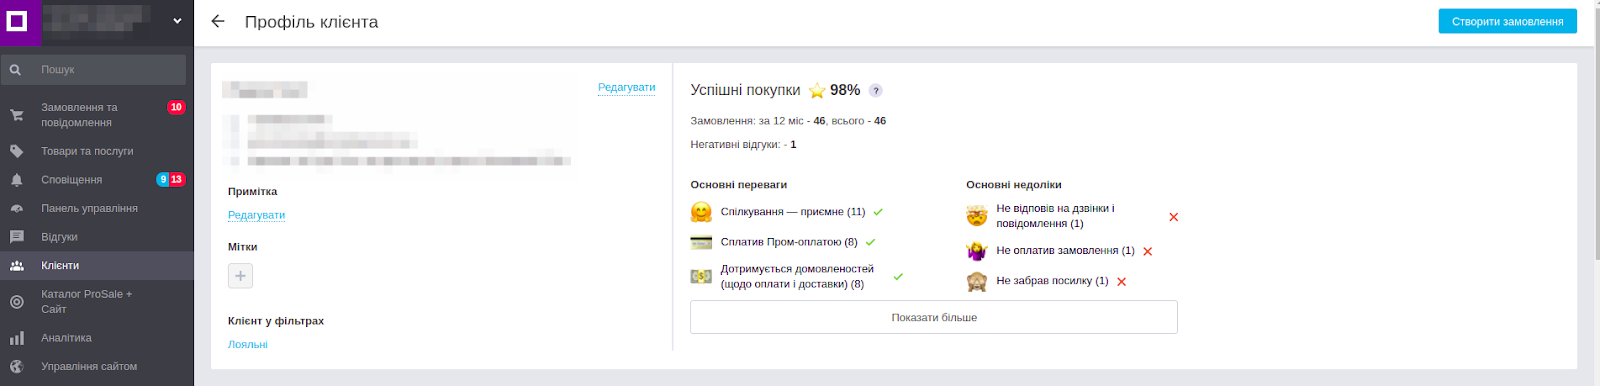1600x386 pixels.
Task: Click the reviews chat bubble icon
Action: pos(17,237)
